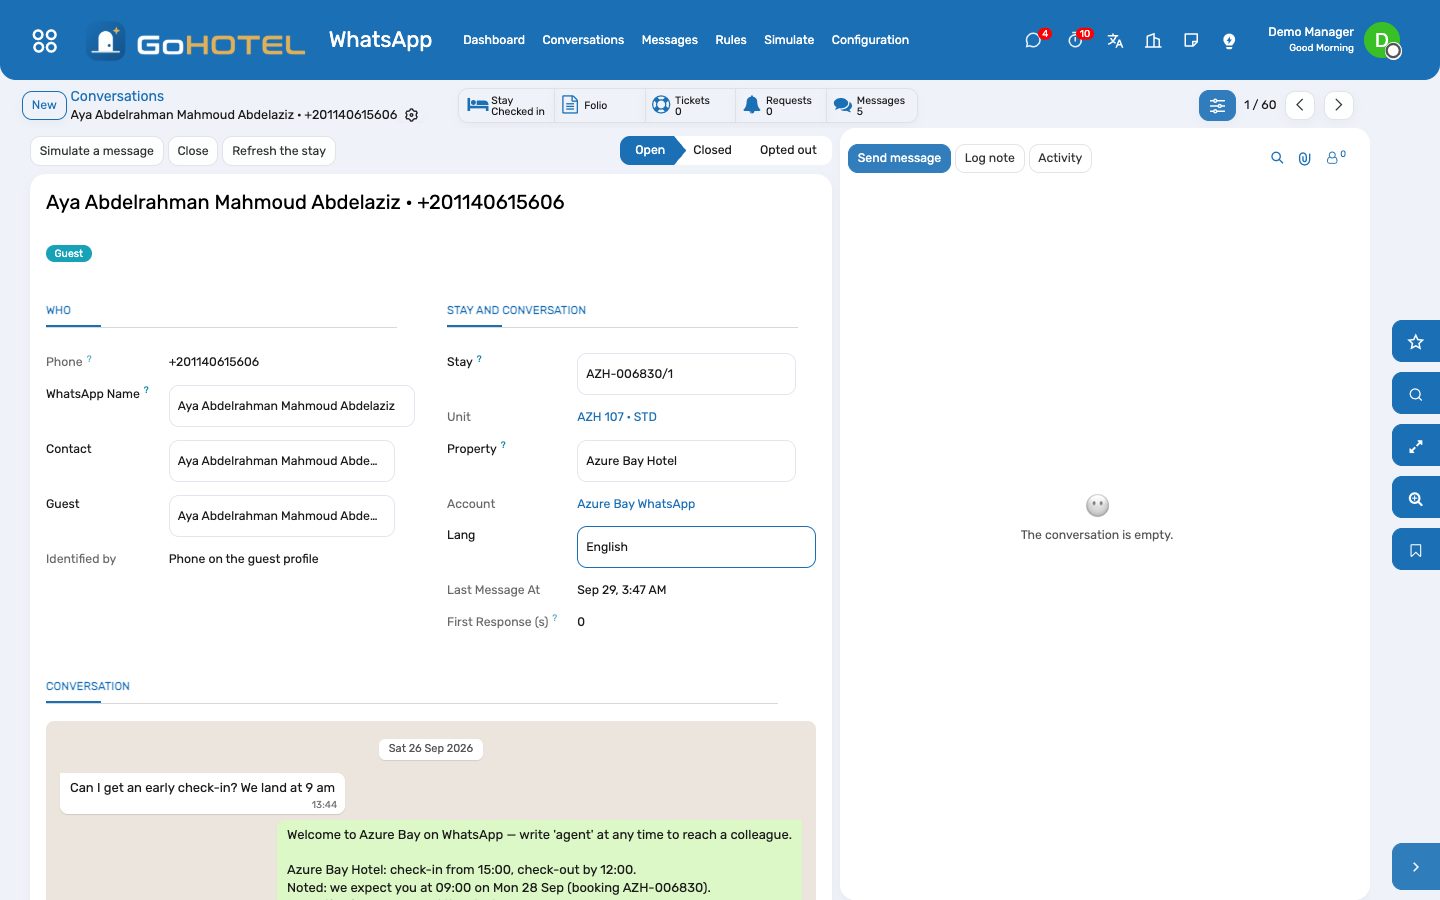Screen dimensions: 1440x900
Task: Click the lightbulb tips icon
Action: 1229,40
